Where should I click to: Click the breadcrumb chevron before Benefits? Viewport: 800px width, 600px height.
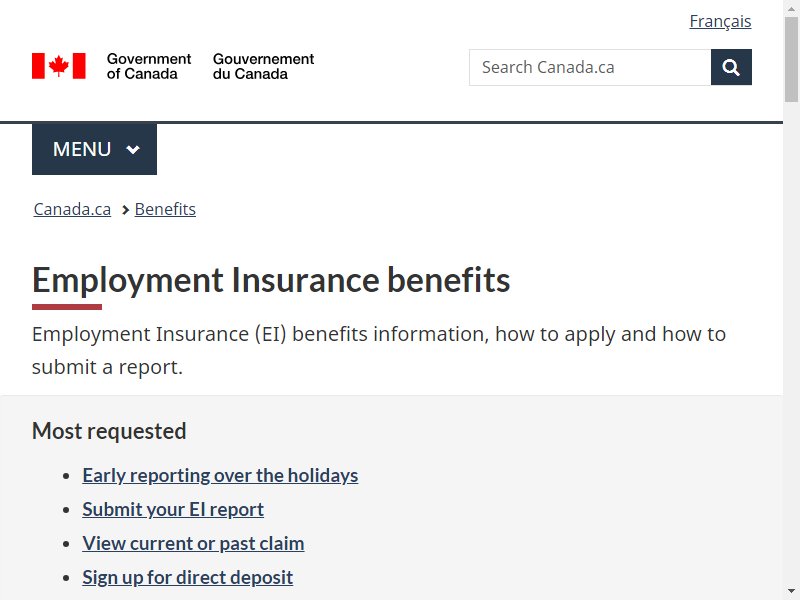pyautogui.click(x=126, y=210)
